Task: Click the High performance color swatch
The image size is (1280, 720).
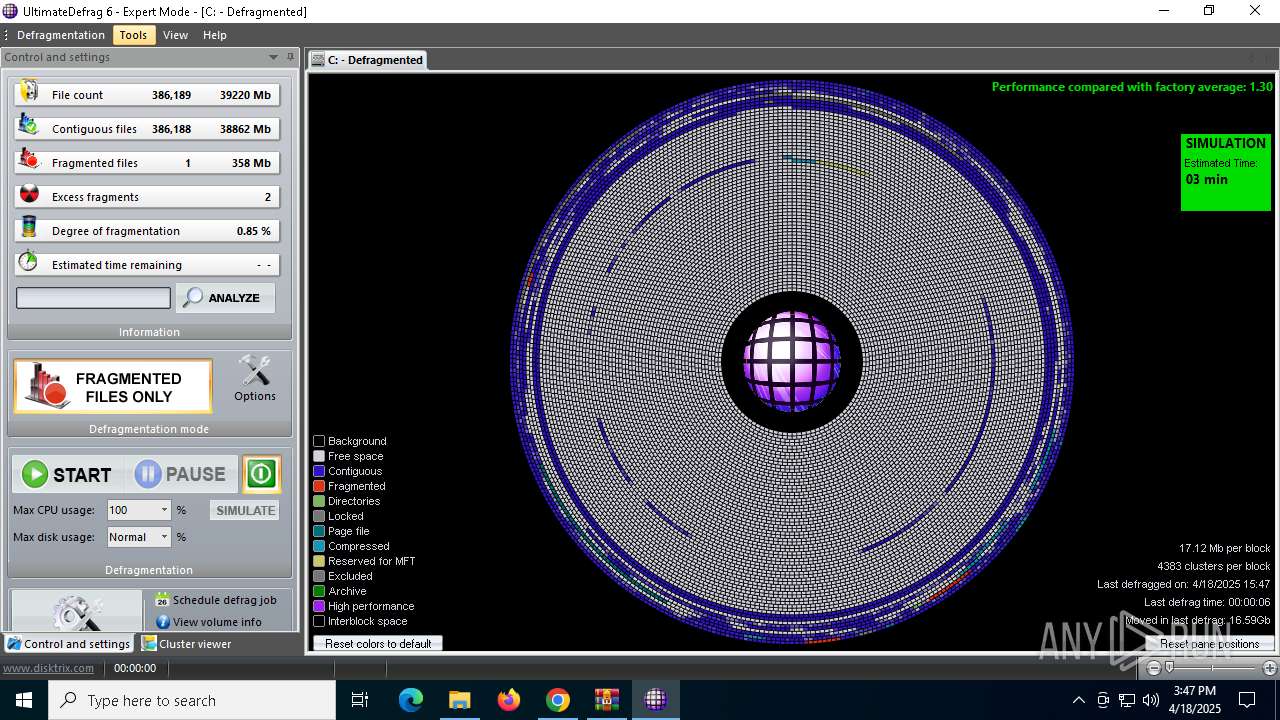Action: click(319, 606)
